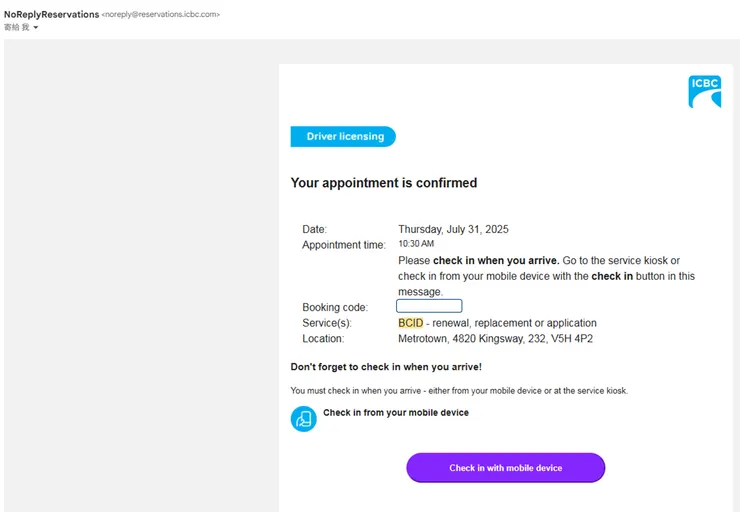Select the Driver licensing badge
740x512 pixels.
point(343,137)
